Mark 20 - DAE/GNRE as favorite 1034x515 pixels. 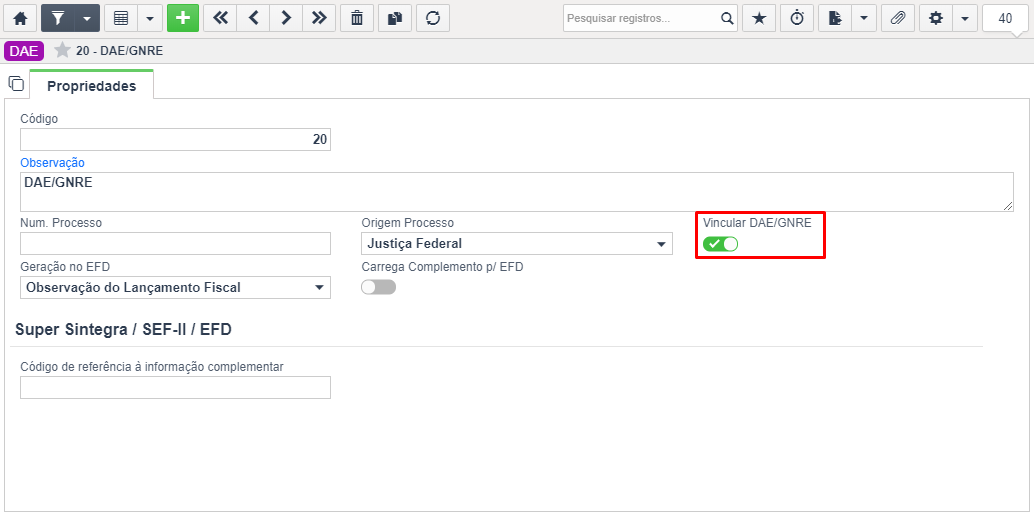point(62,50)
